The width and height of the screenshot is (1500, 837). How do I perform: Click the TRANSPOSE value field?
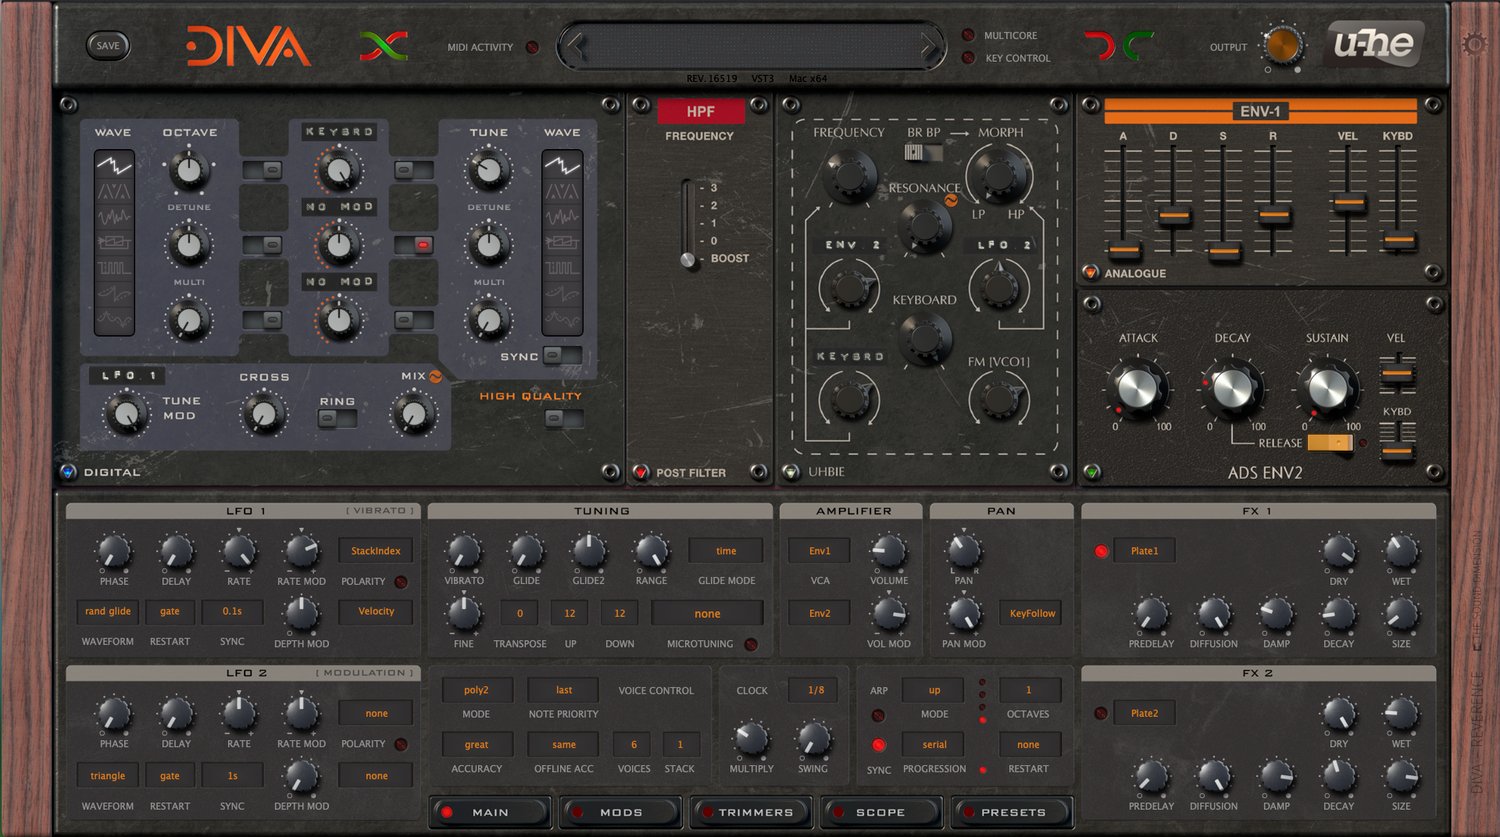(519, 613)
